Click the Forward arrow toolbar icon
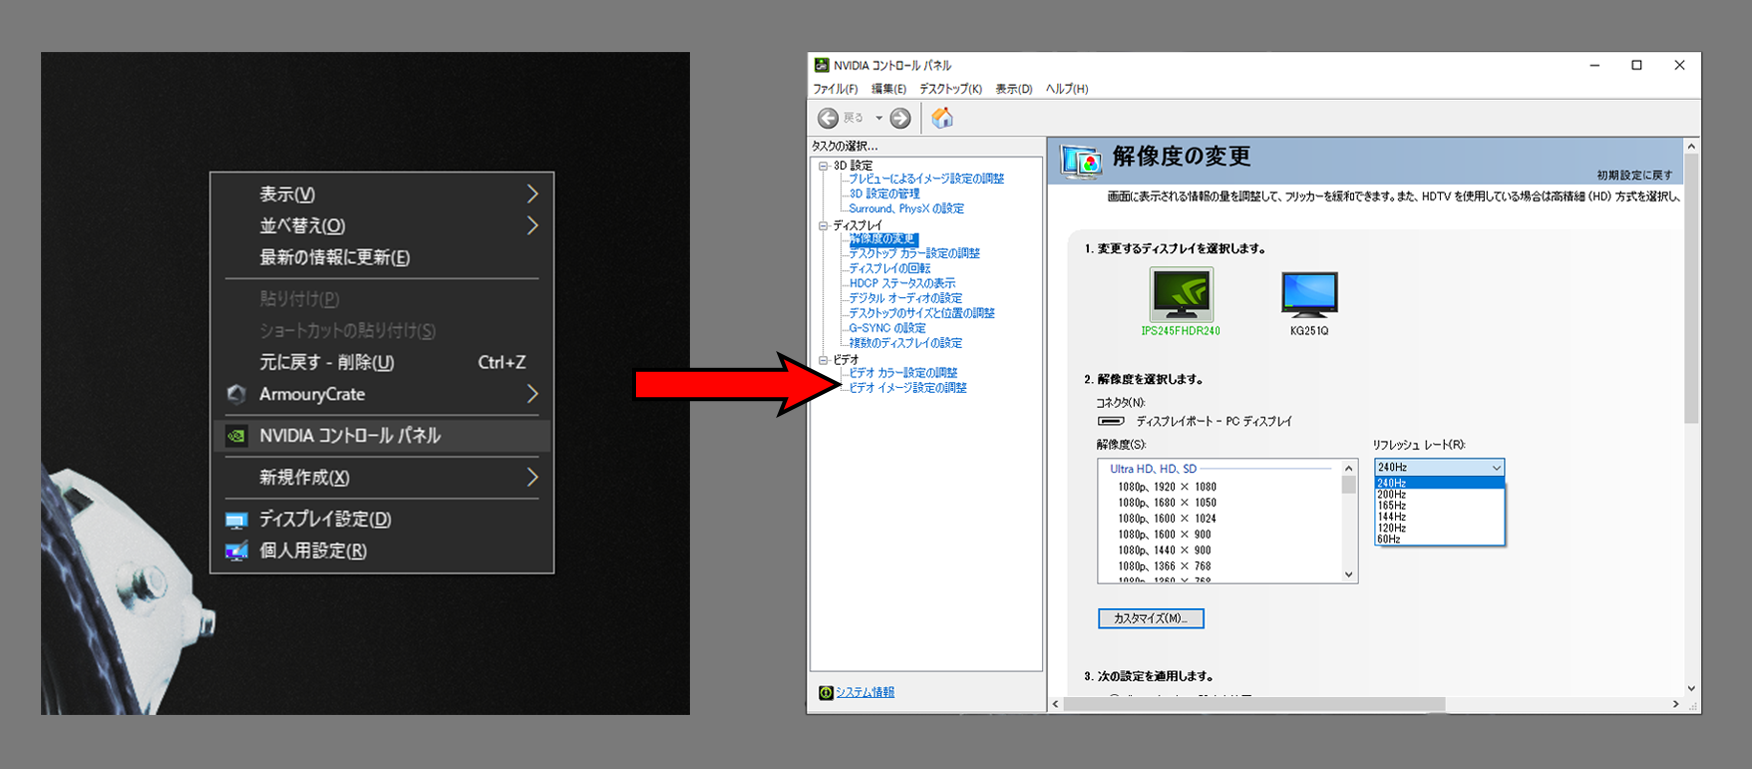The height and width of the screenshot is (769, 1752). [x=900, y=118]
